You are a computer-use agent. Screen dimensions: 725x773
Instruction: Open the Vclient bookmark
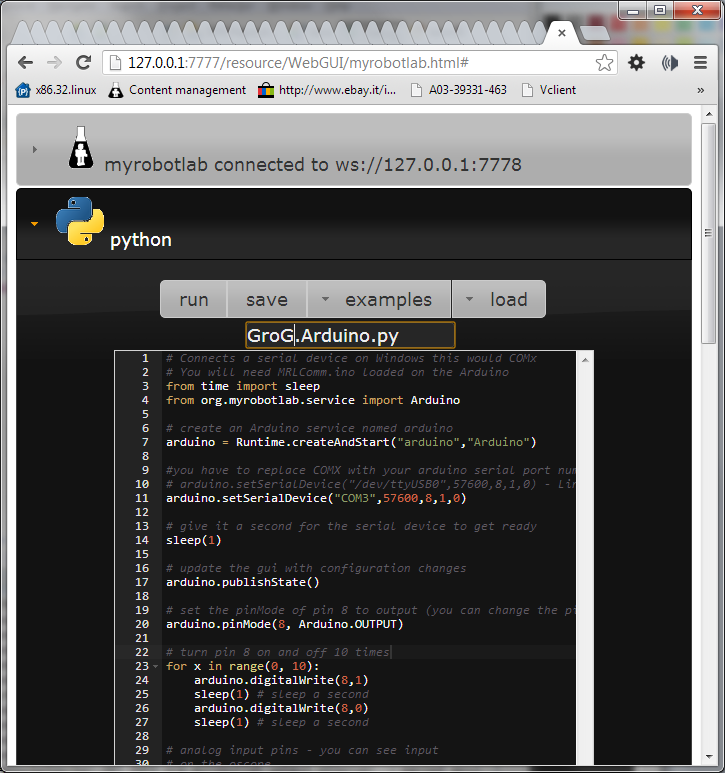tap(549, 90)
